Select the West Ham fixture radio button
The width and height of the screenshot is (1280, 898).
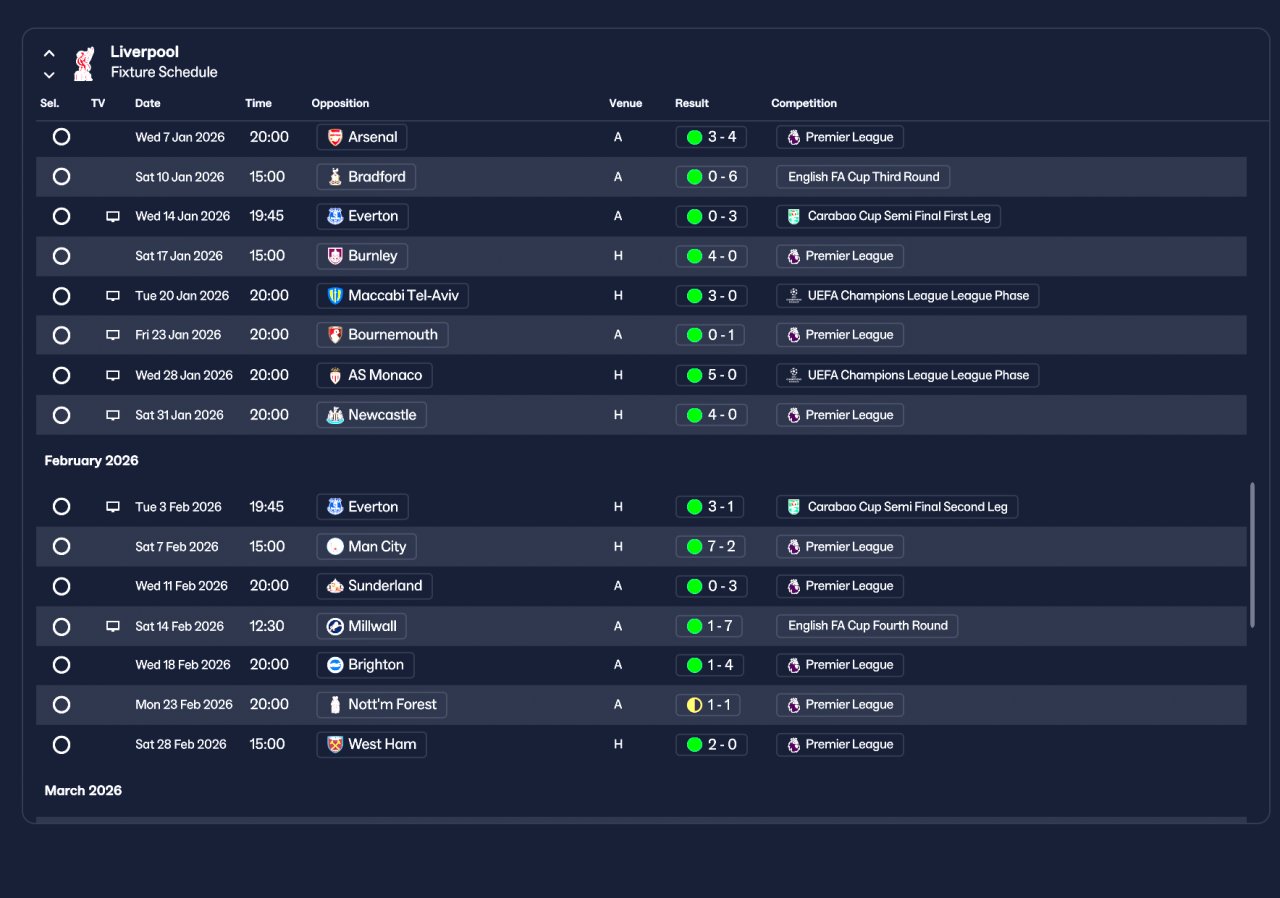coord(61,744)
